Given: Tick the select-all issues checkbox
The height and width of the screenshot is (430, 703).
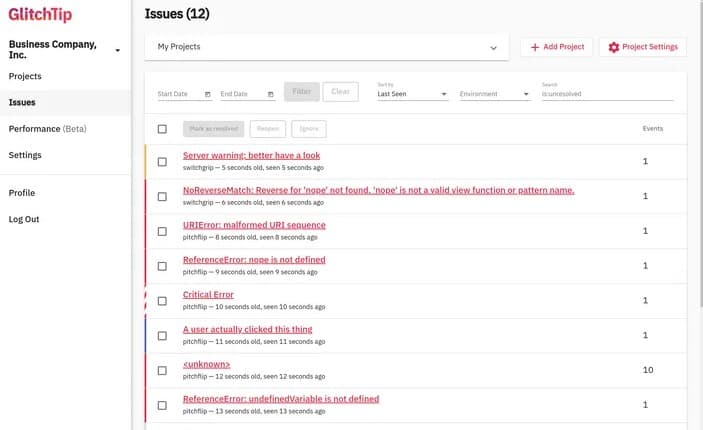Looking at the screenshot, I should [162, 129].
